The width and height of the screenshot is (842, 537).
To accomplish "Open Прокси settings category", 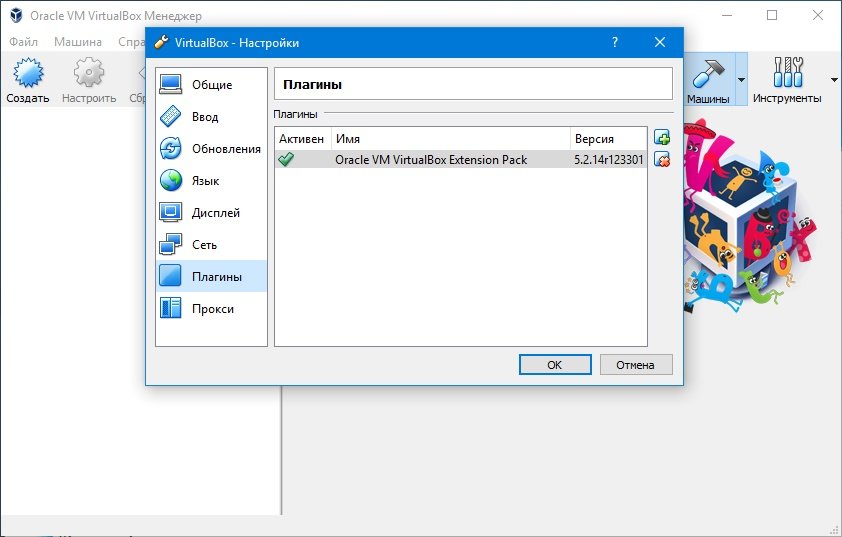I will tap(212, 309).
